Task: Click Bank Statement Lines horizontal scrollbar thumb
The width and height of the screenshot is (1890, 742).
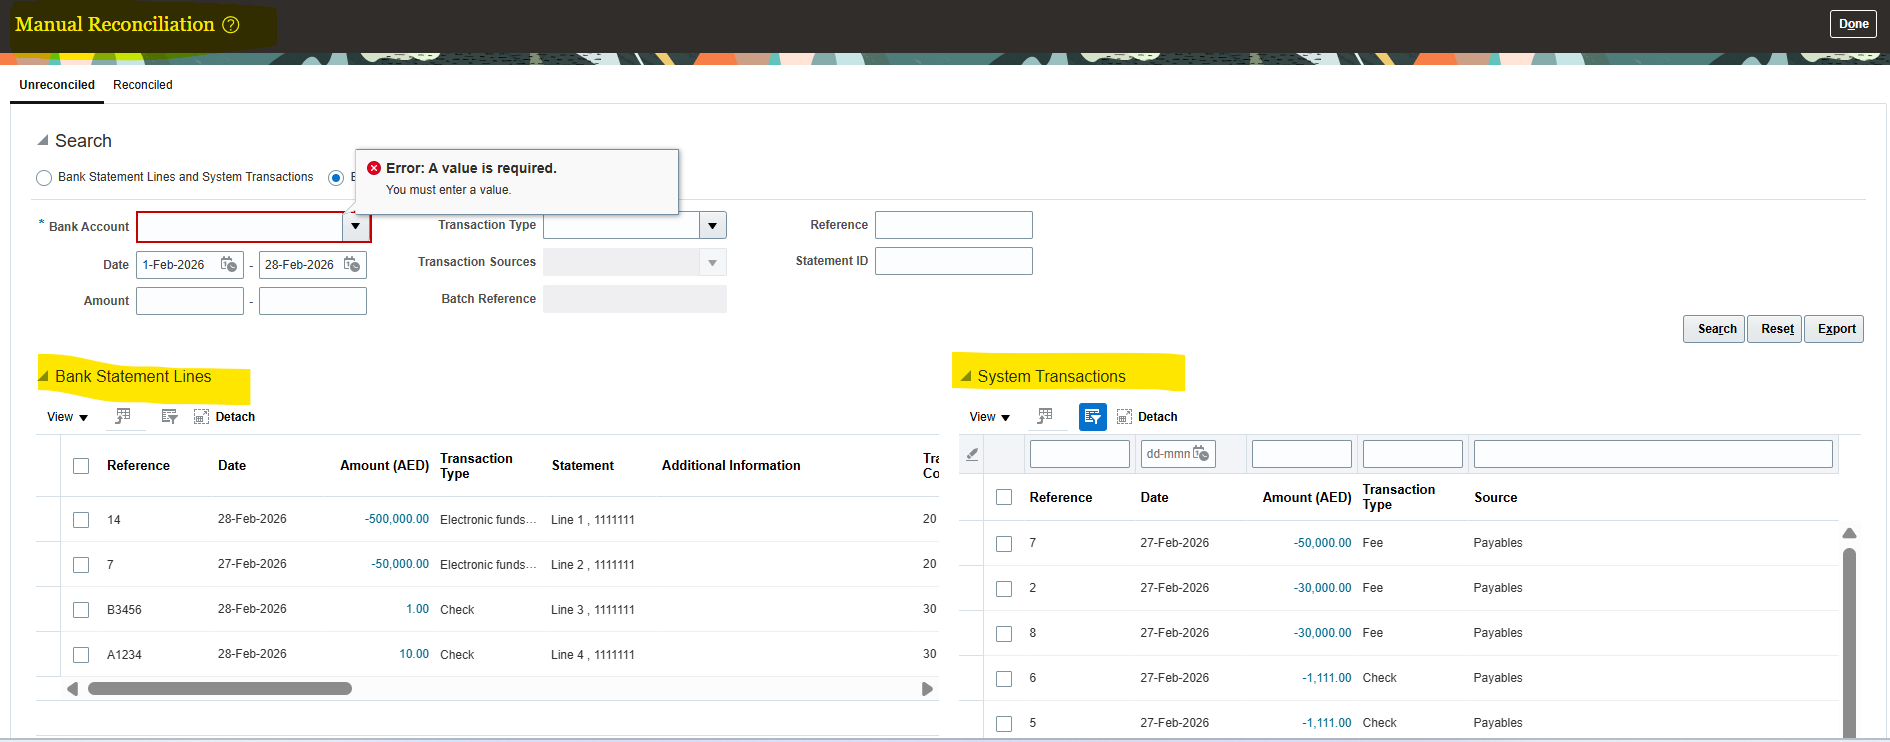Action: pos(220,689)
